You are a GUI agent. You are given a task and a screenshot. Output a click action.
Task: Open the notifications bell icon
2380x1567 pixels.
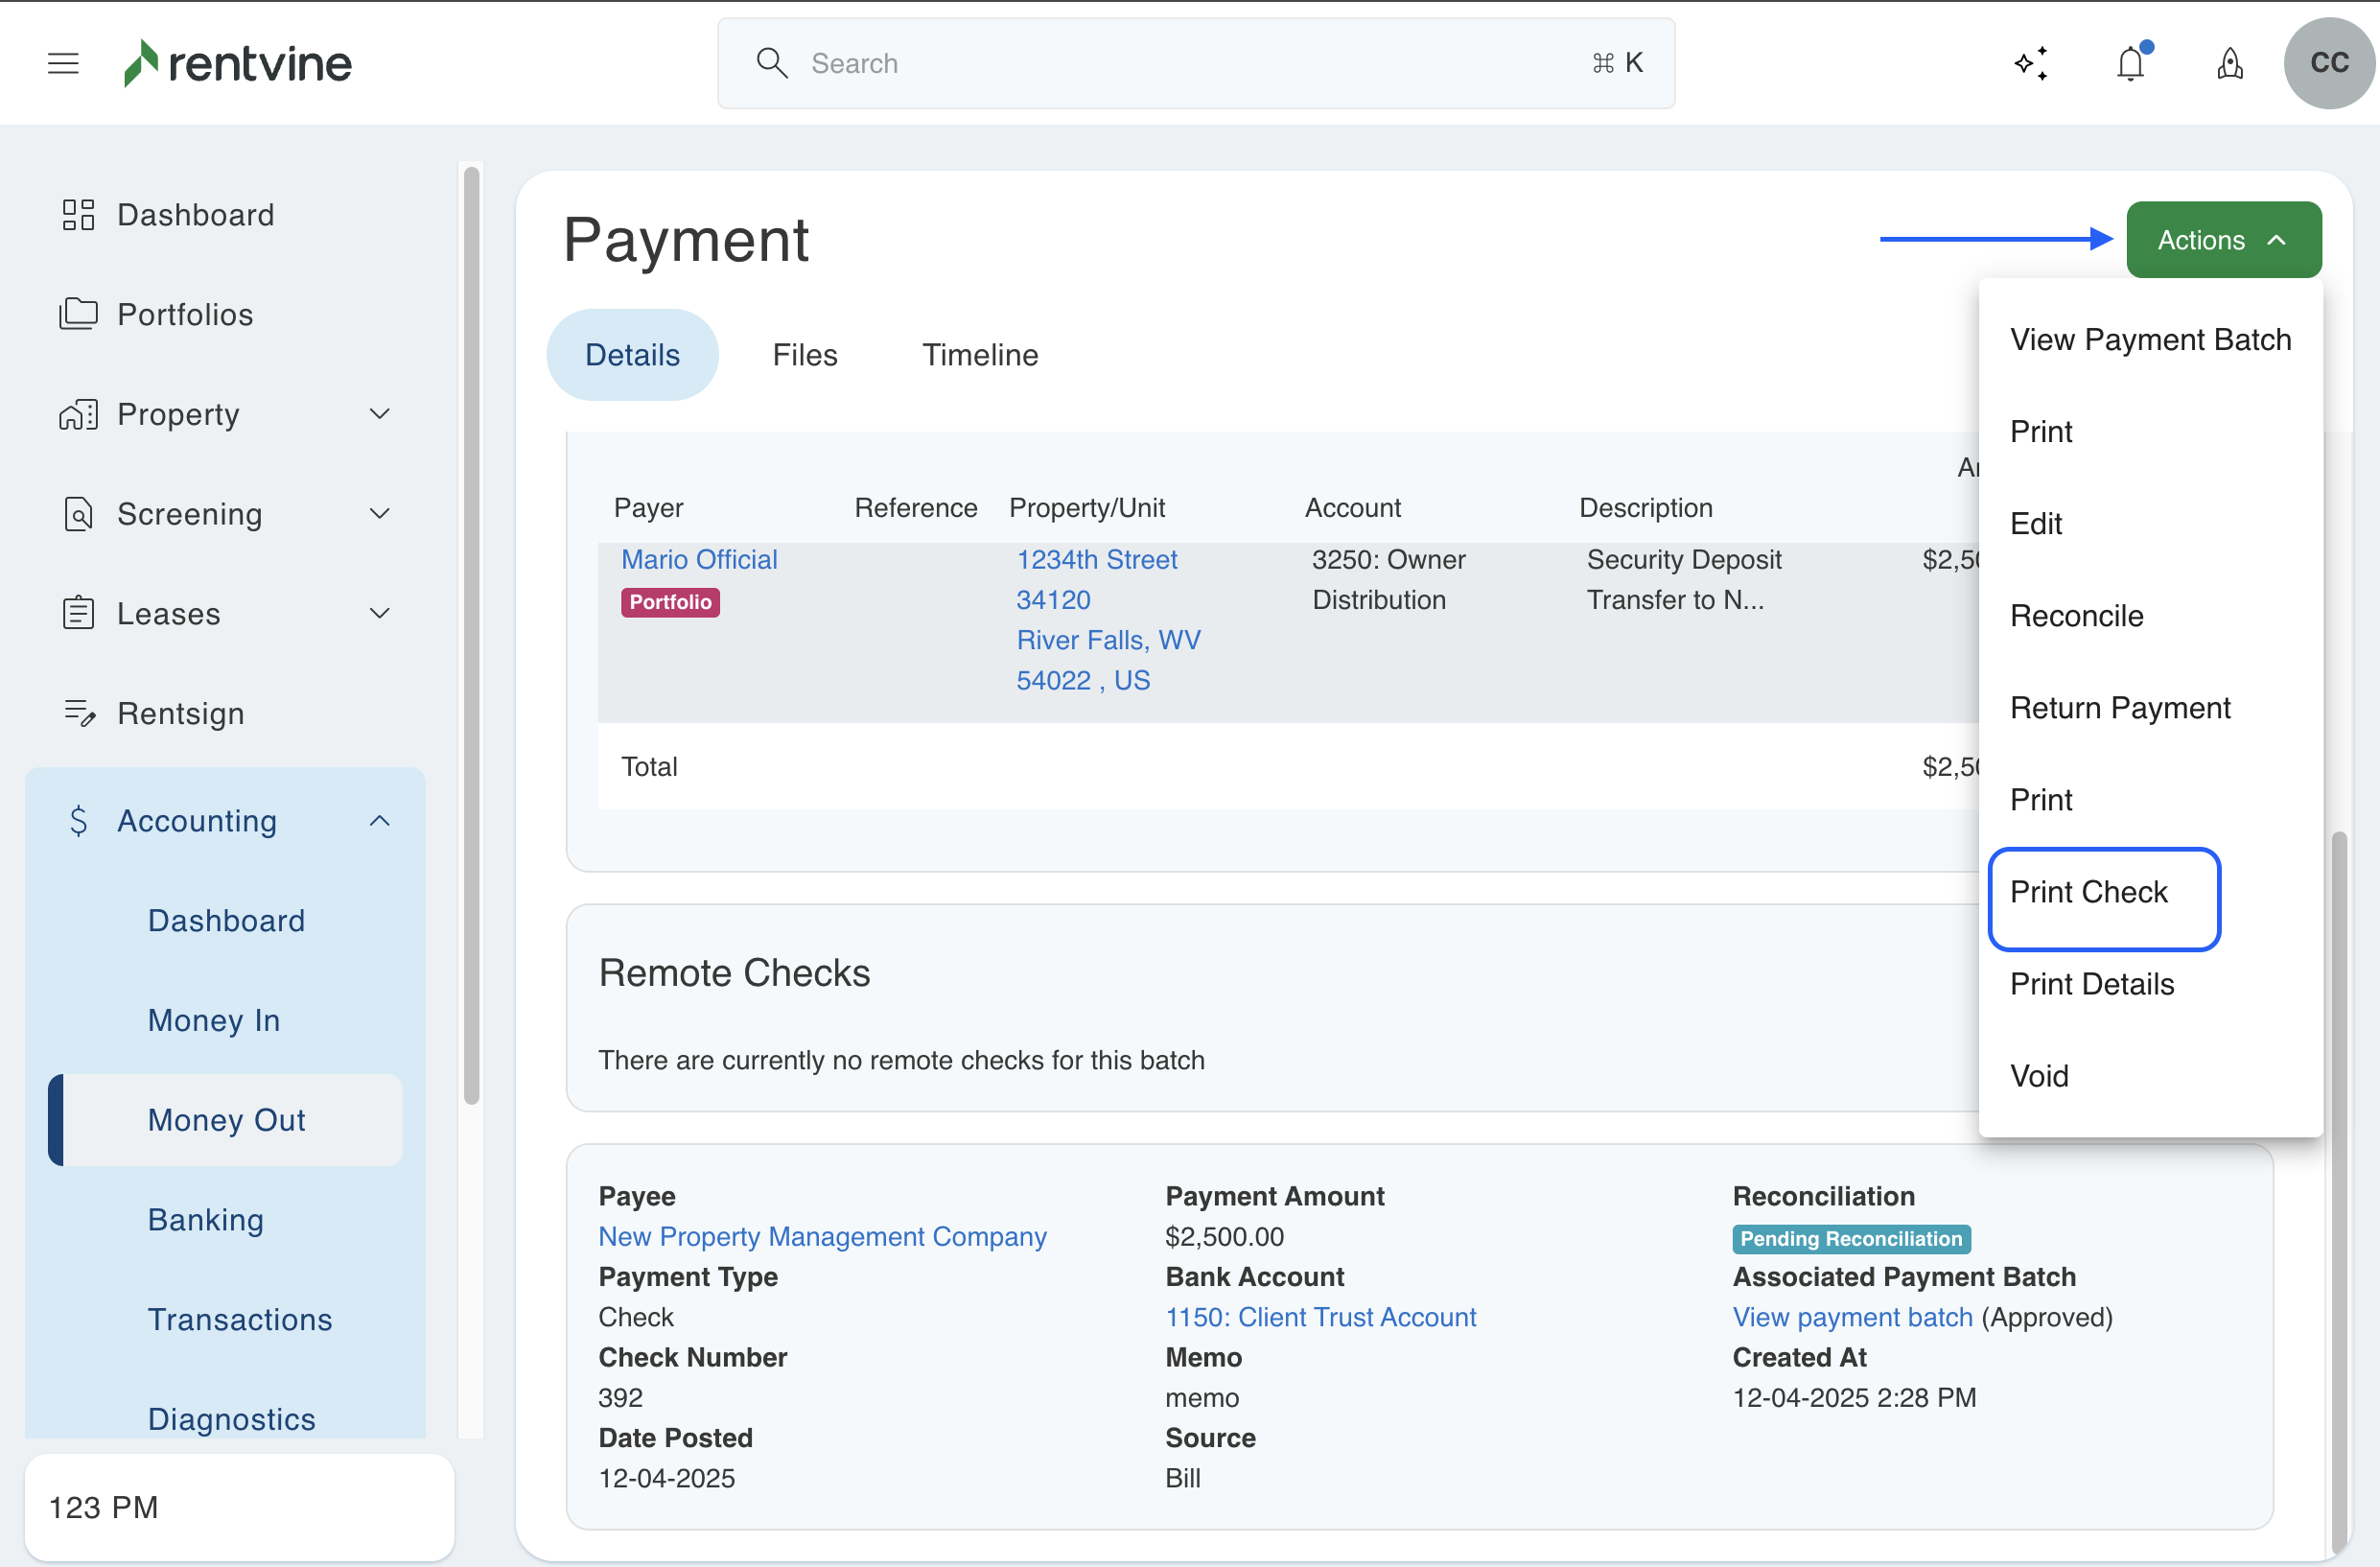pos(2131,63)
